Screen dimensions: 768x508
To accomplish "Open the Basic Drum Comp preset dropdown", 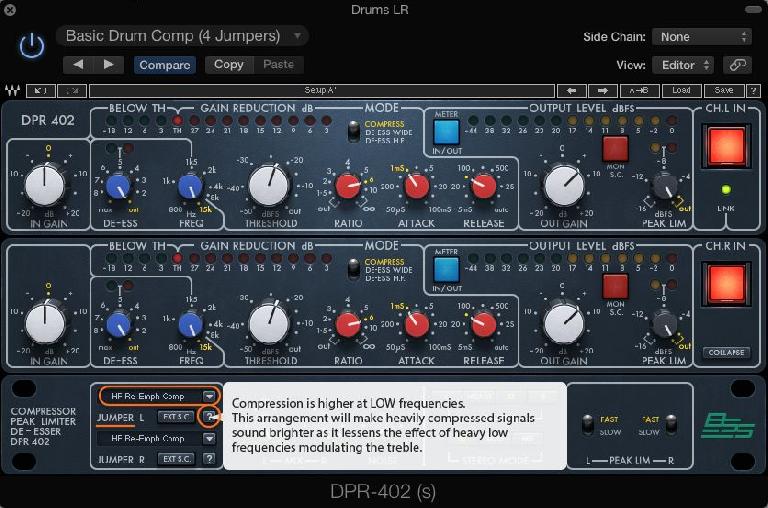I will click(x=182, y=36).
